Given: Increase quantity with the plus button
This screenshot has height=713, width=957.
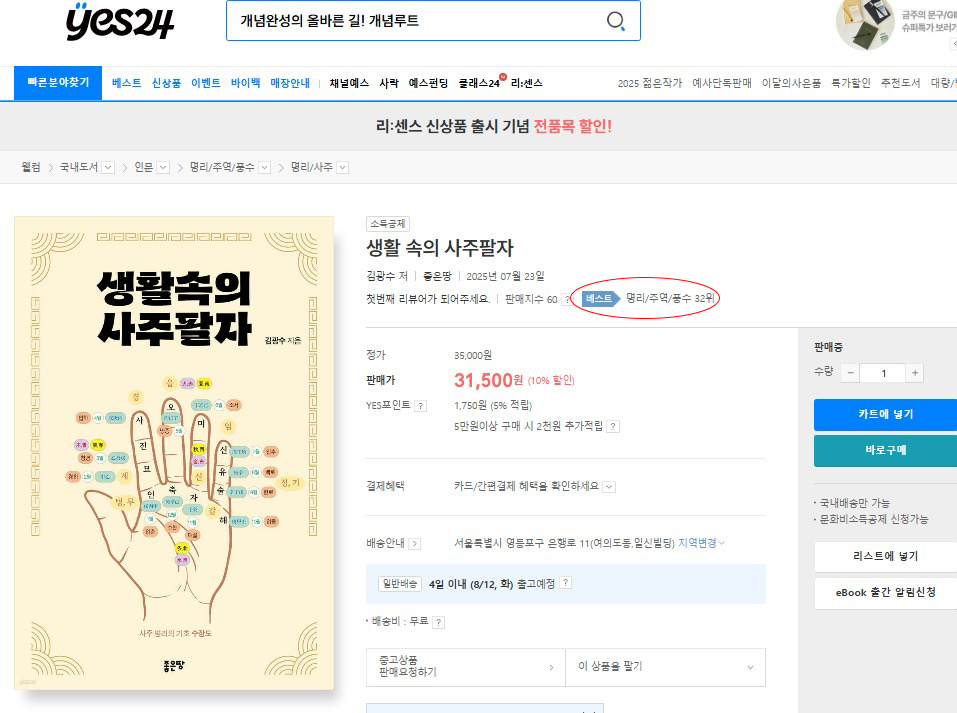Looking at the screenshot, I should pyautogui.click(x=914, y=373).
